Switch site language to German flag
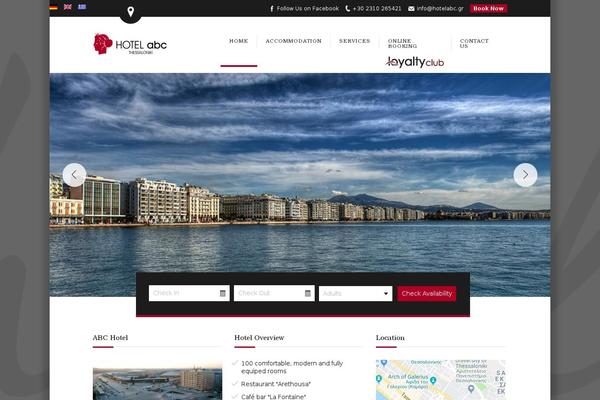600x400 pixels. coord(54,7)
